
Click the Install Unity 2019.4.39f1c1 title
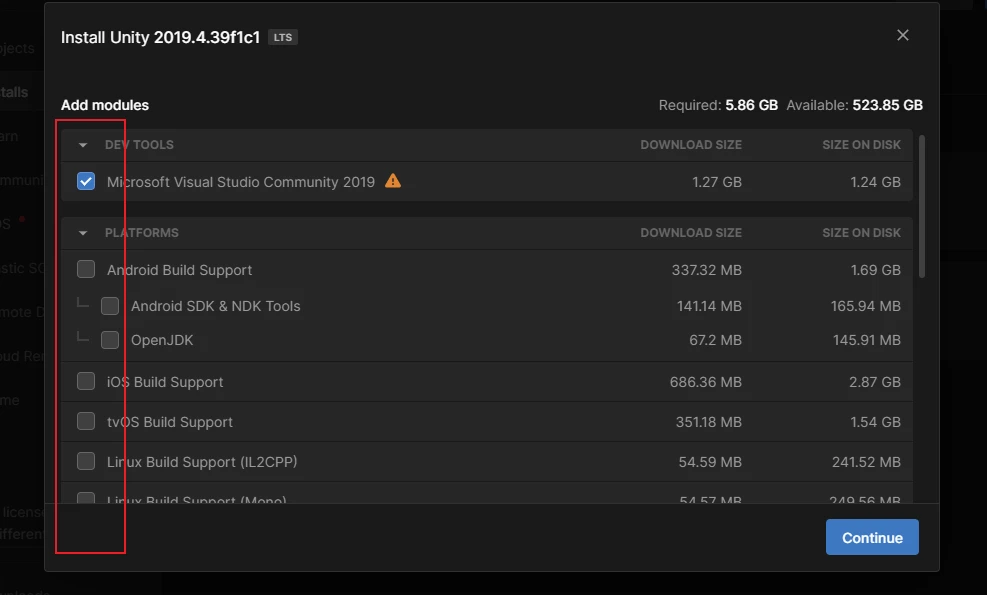[x=160, y=38]
